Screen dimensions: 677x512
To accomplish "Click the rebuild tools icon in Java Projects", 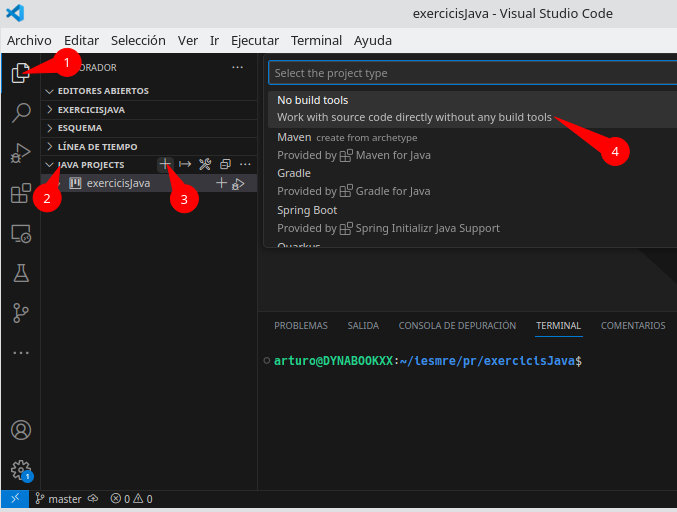I will tap(205, 164).
